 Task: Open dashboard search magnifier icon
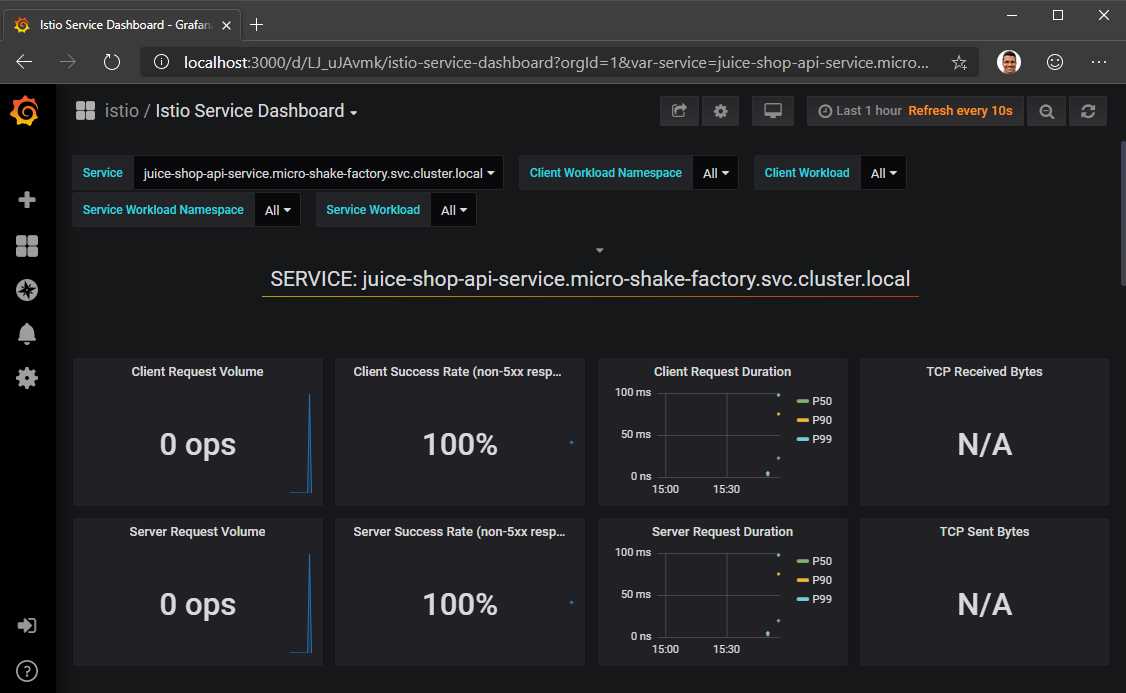(x=1046, y=111)
